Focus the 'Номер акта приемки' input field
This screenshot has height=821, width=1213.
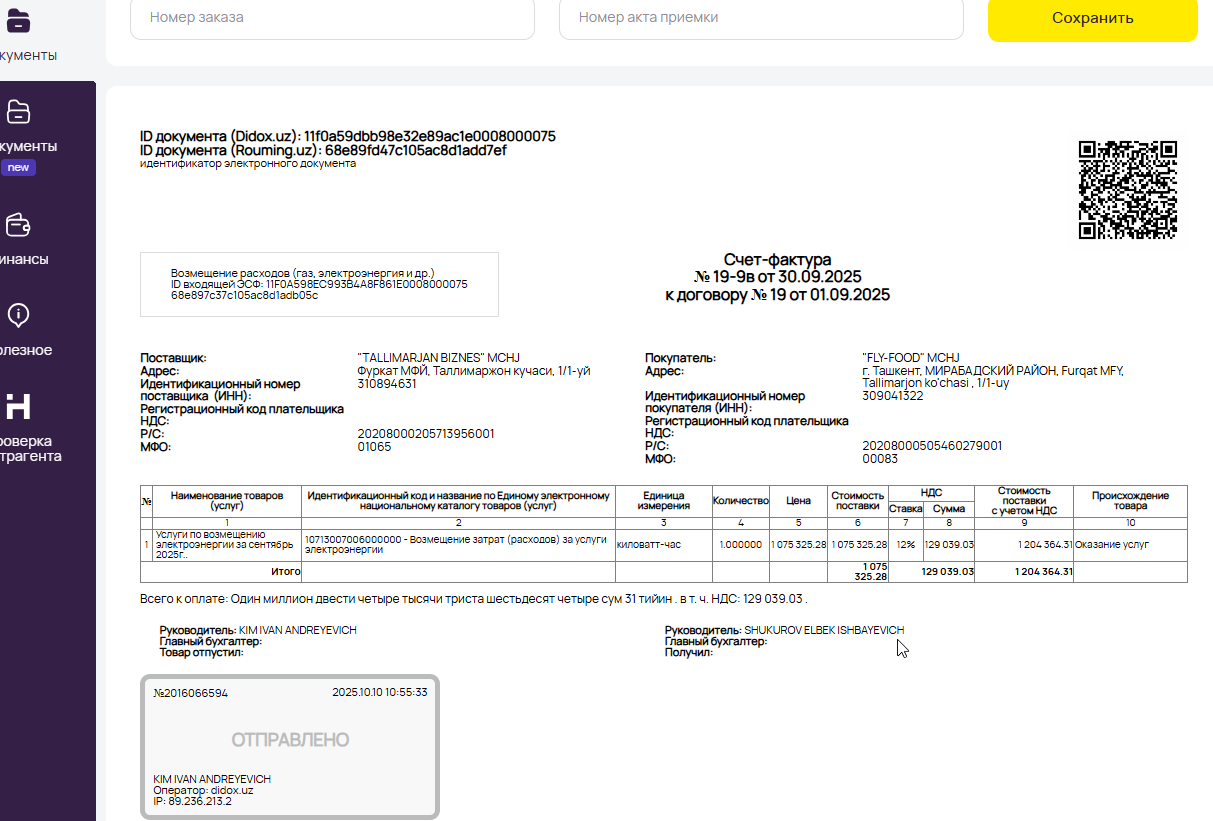[761, 18]
